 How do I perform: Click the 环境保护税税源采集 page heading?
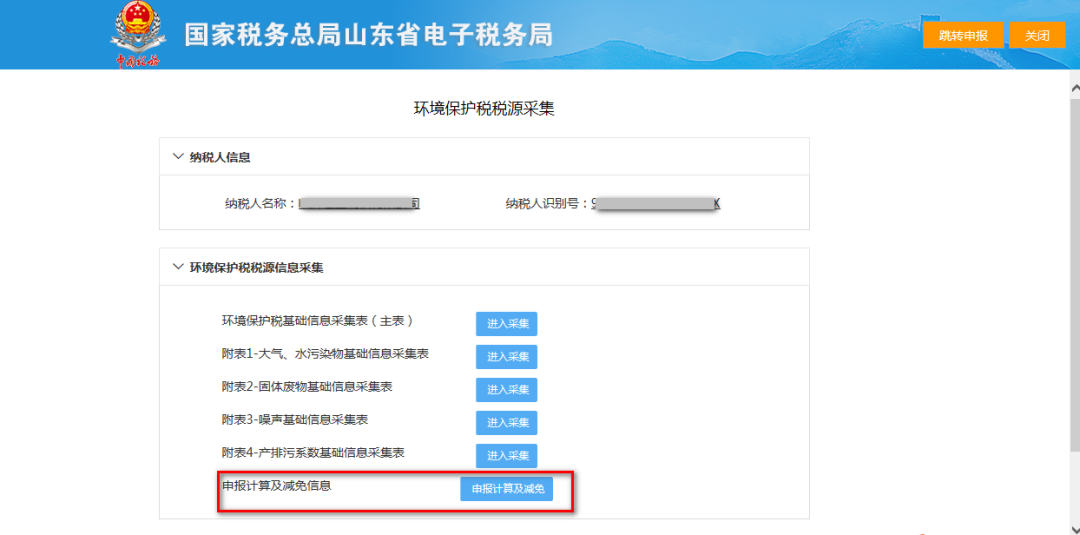(484, 109)
